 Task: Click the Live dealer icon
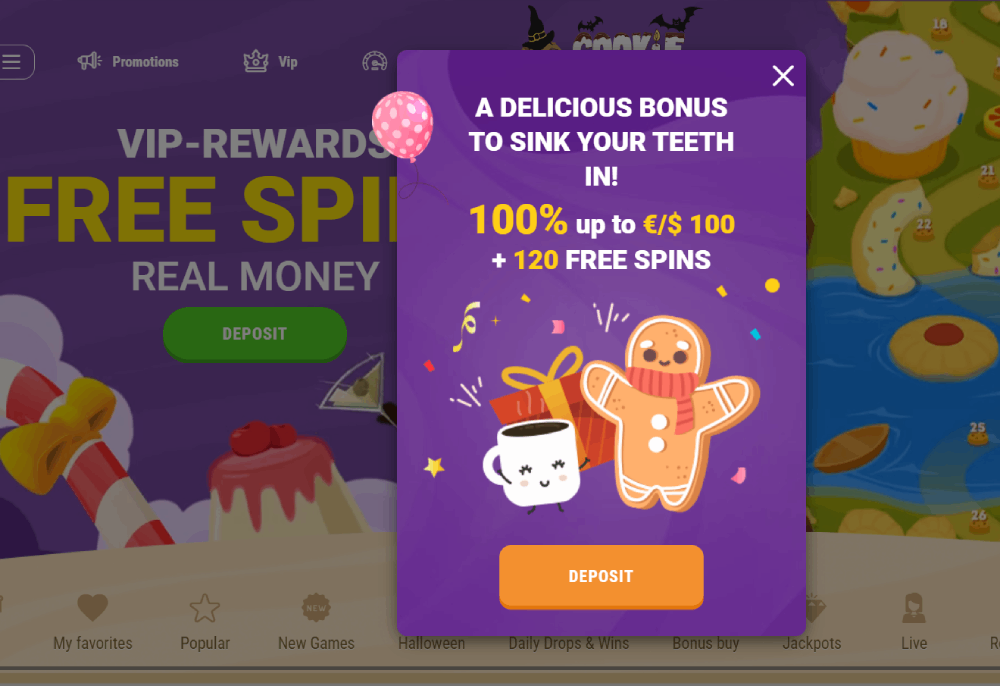click(x=914, y=608)
